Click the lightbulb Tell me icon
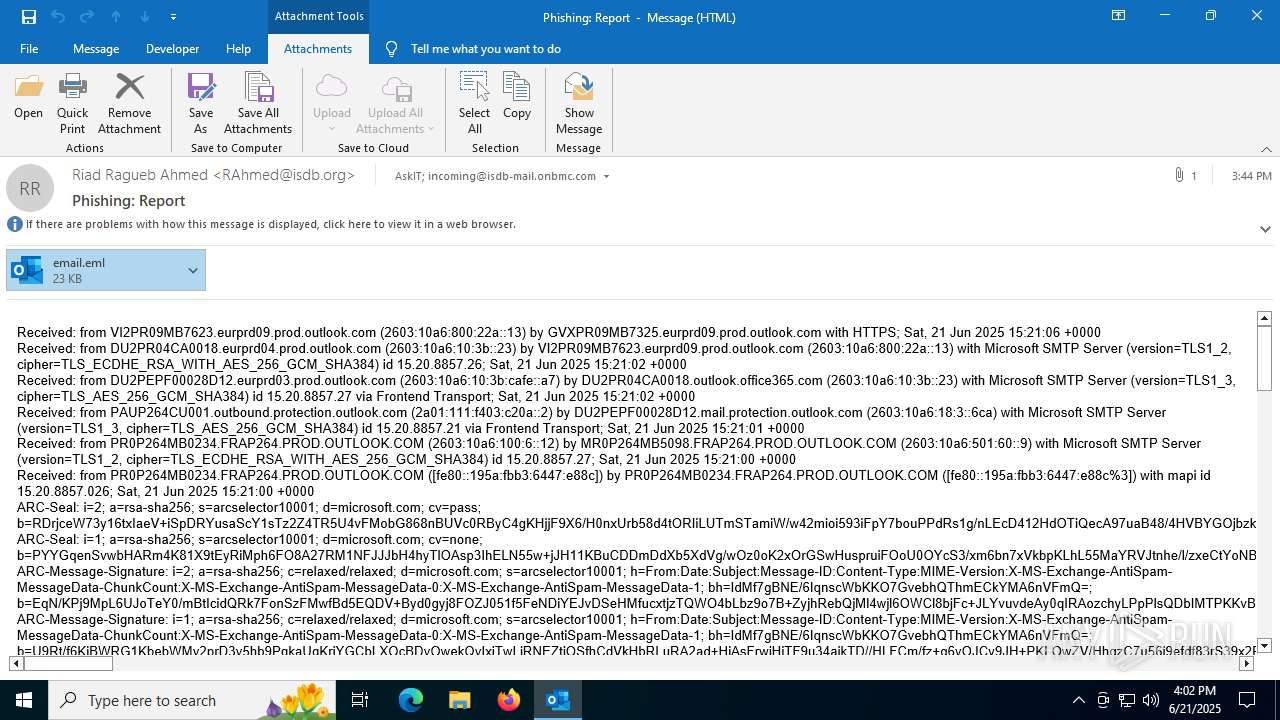 coord(391,49)
